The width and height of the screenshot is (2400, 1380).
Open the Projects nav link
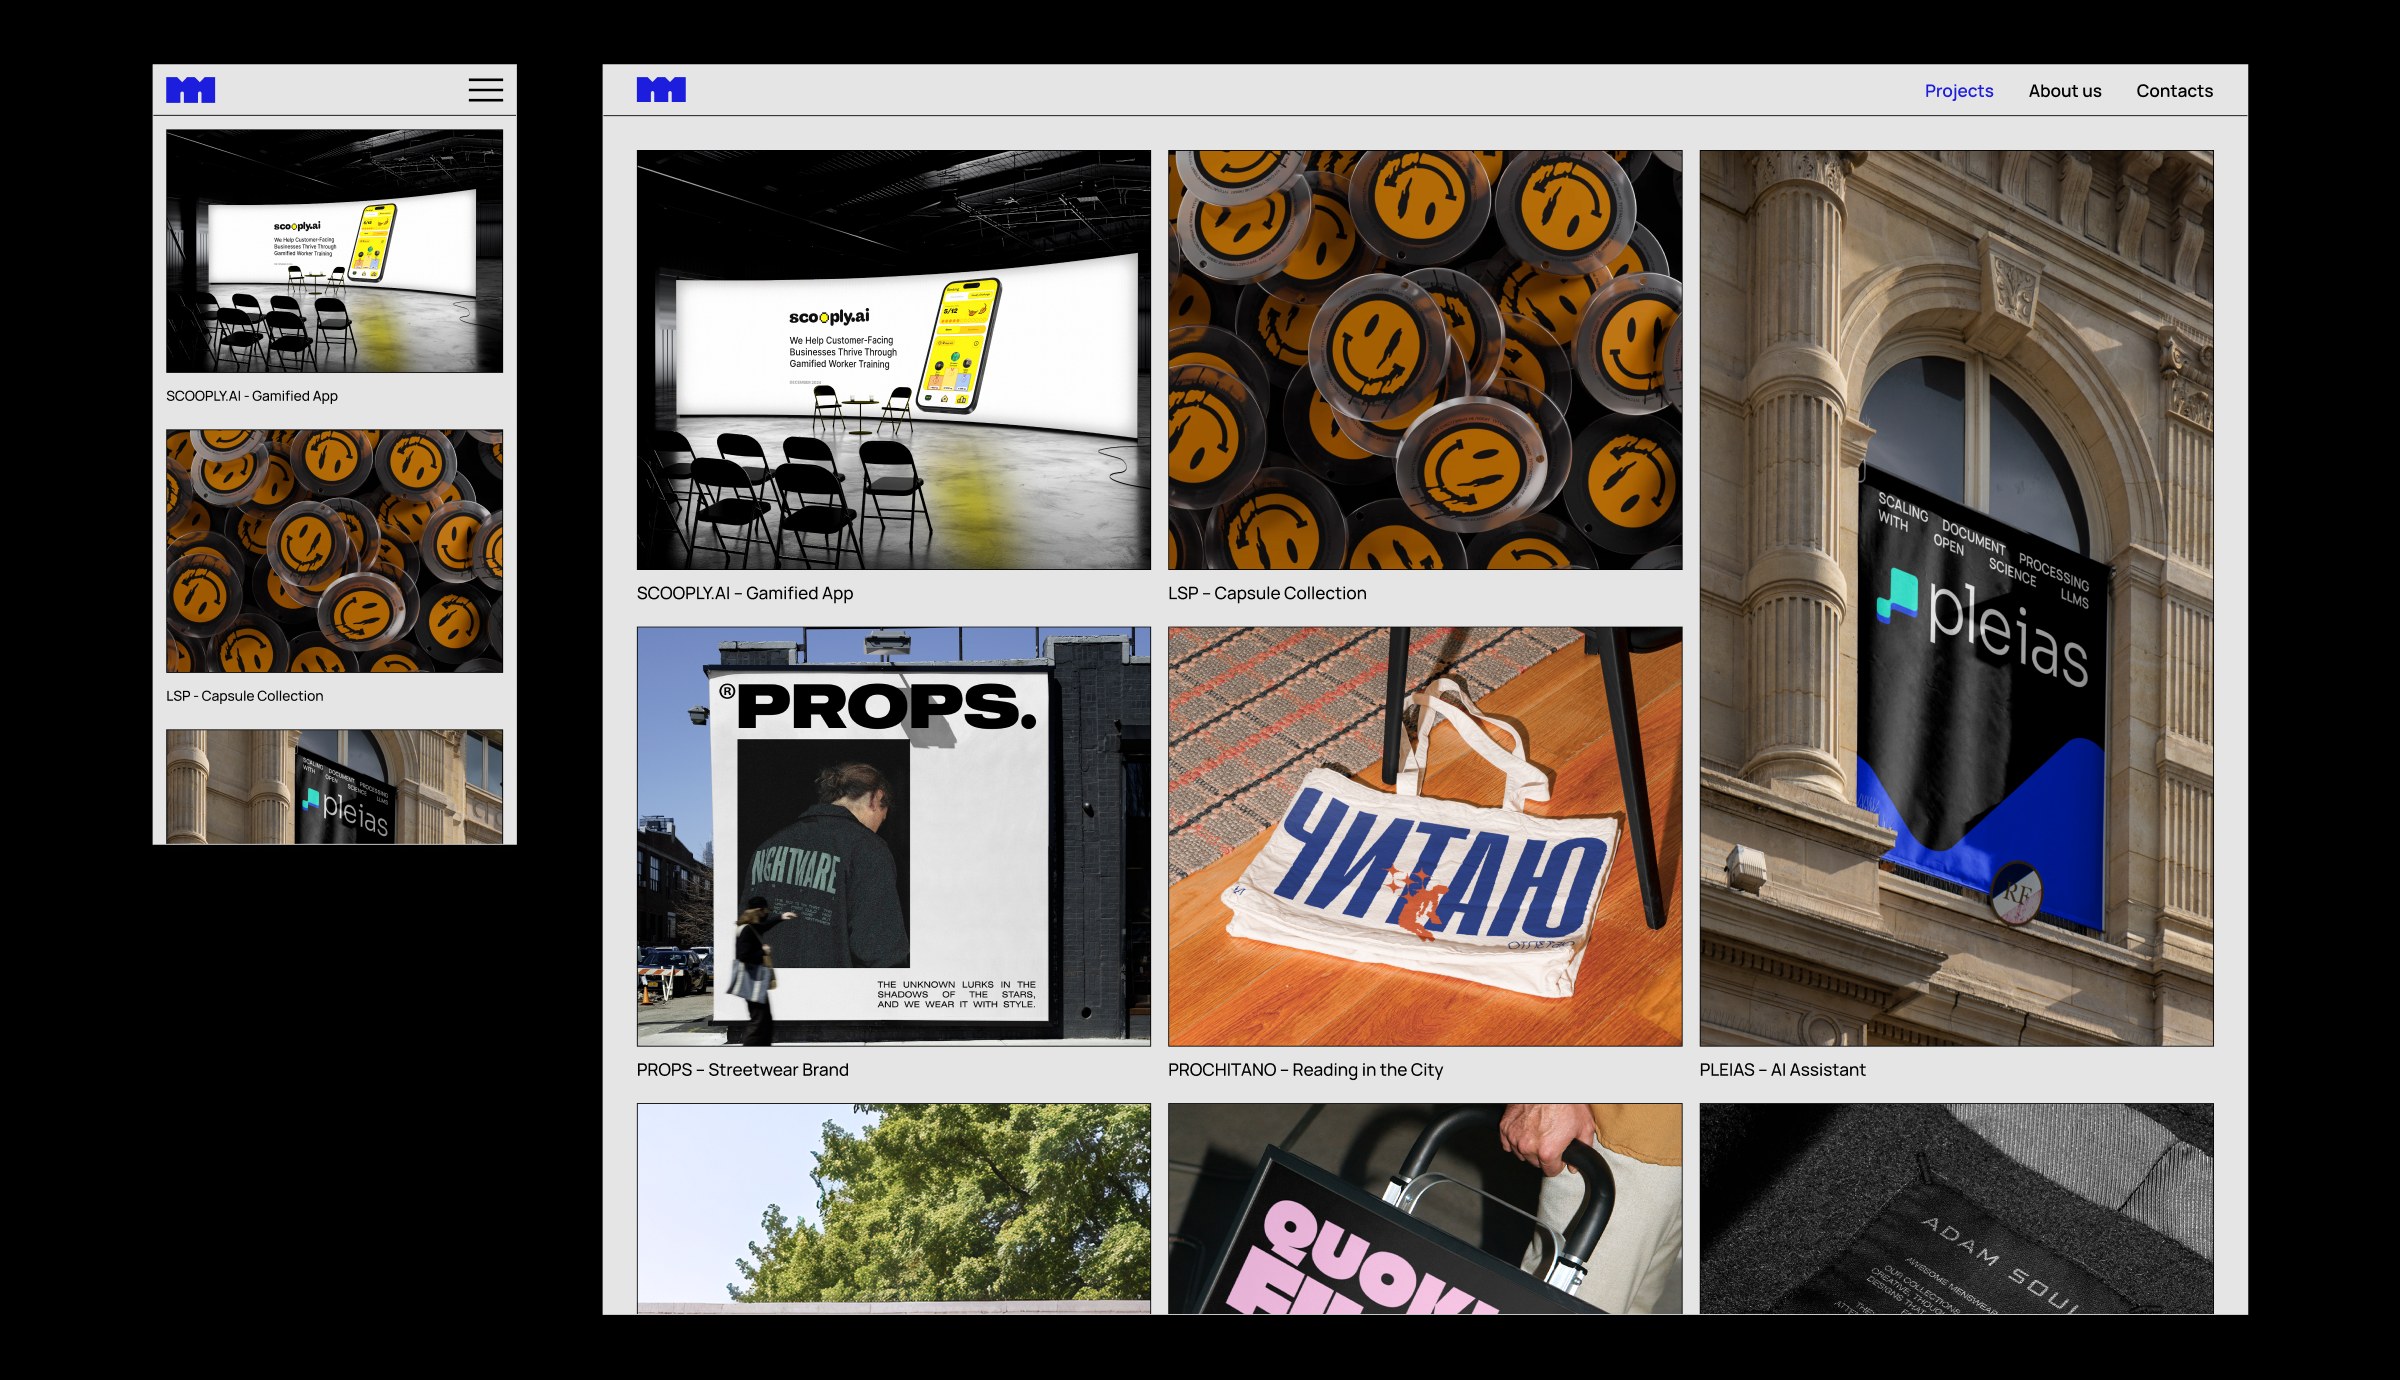click(x=1958, y=91)
